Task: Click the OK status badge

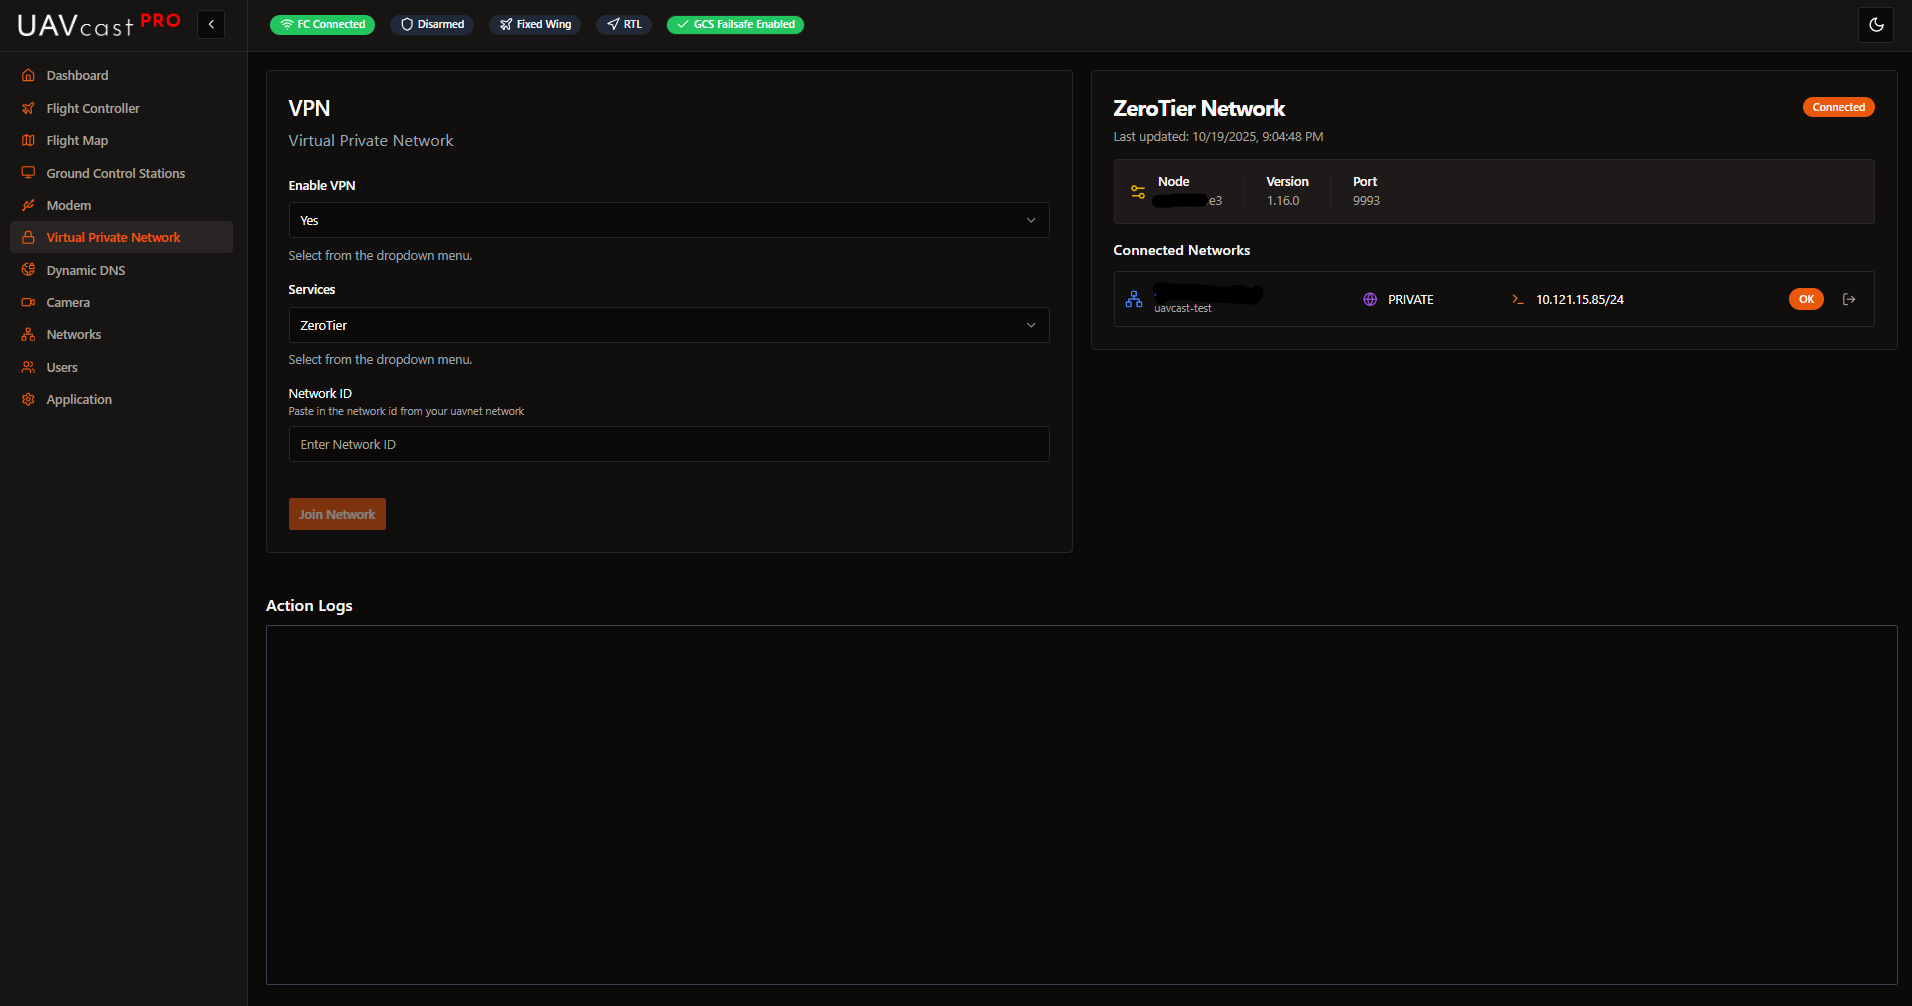Action: (x=1806, y=299)
